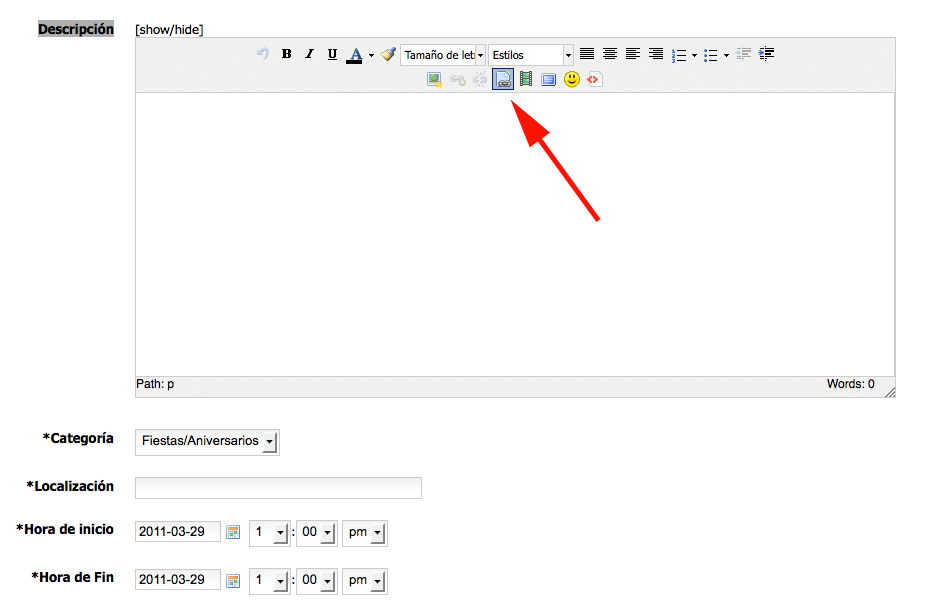Click inside the description text area

(515, 234)
